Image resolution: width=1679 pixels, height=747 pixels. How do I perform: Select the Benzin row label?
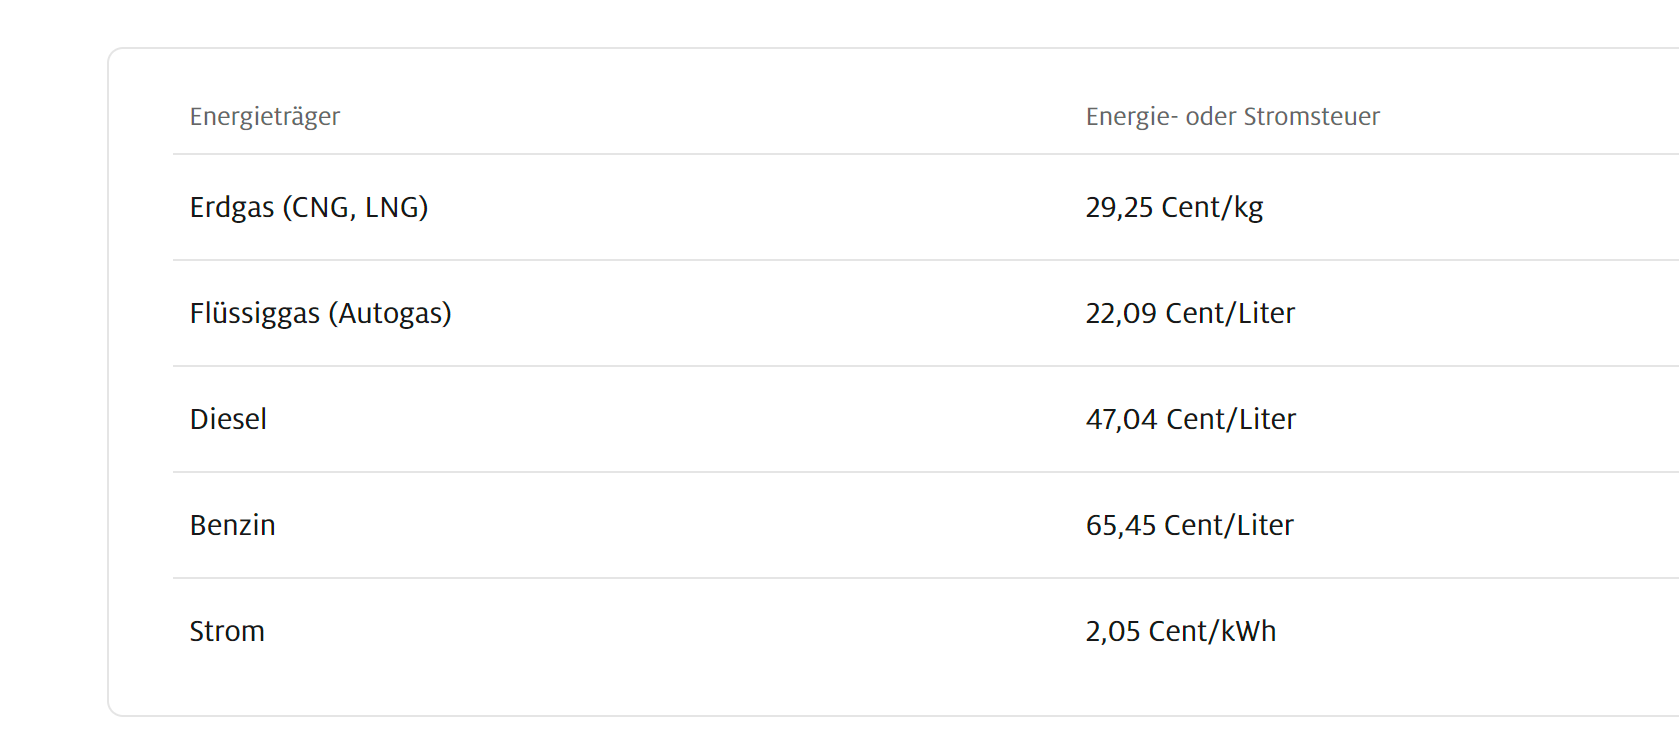coord(232,525)
